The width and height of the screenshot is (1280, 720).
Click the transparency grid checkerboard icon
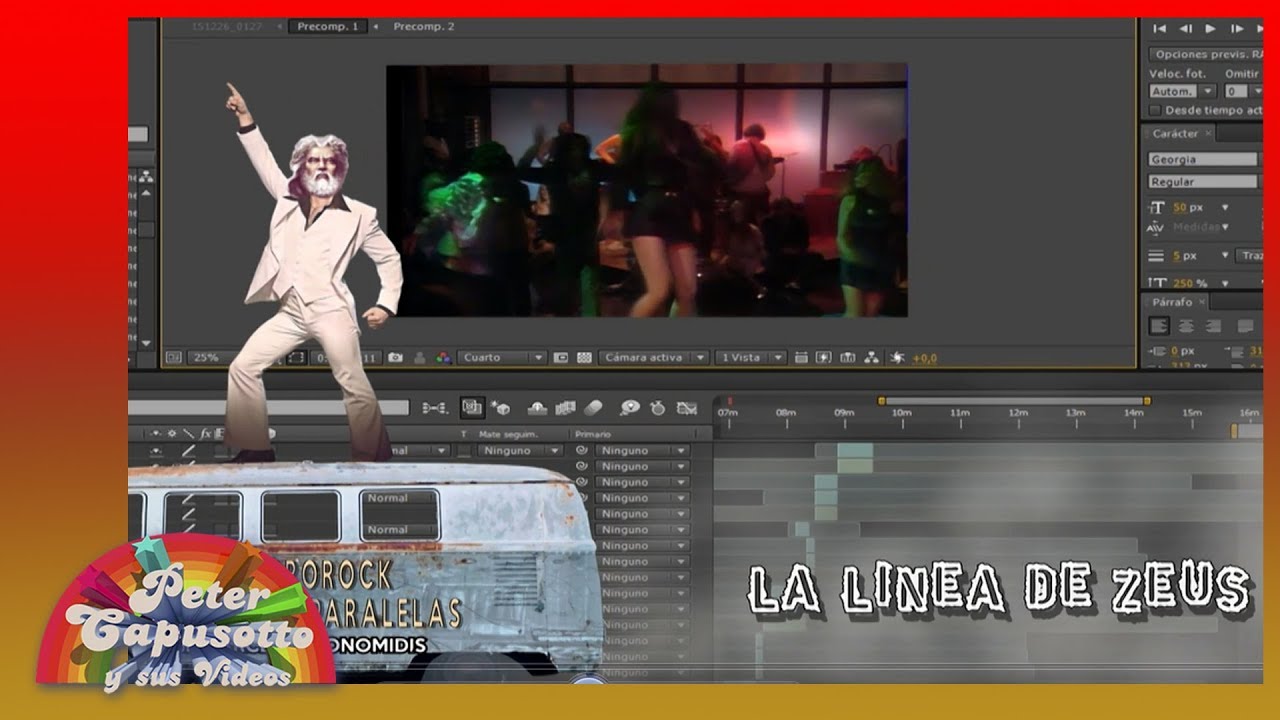(x=584, y=357)
